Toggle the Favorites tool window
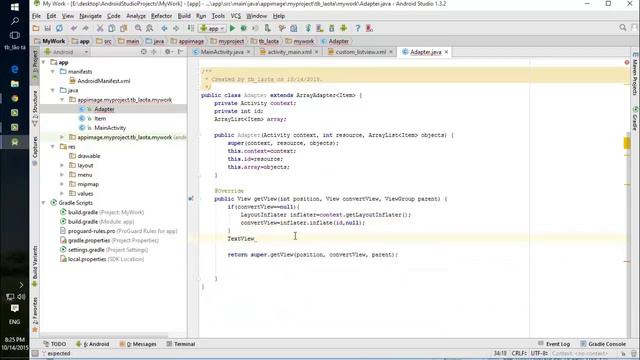This screenshot has width=640, height=360. tap(35, 314)
